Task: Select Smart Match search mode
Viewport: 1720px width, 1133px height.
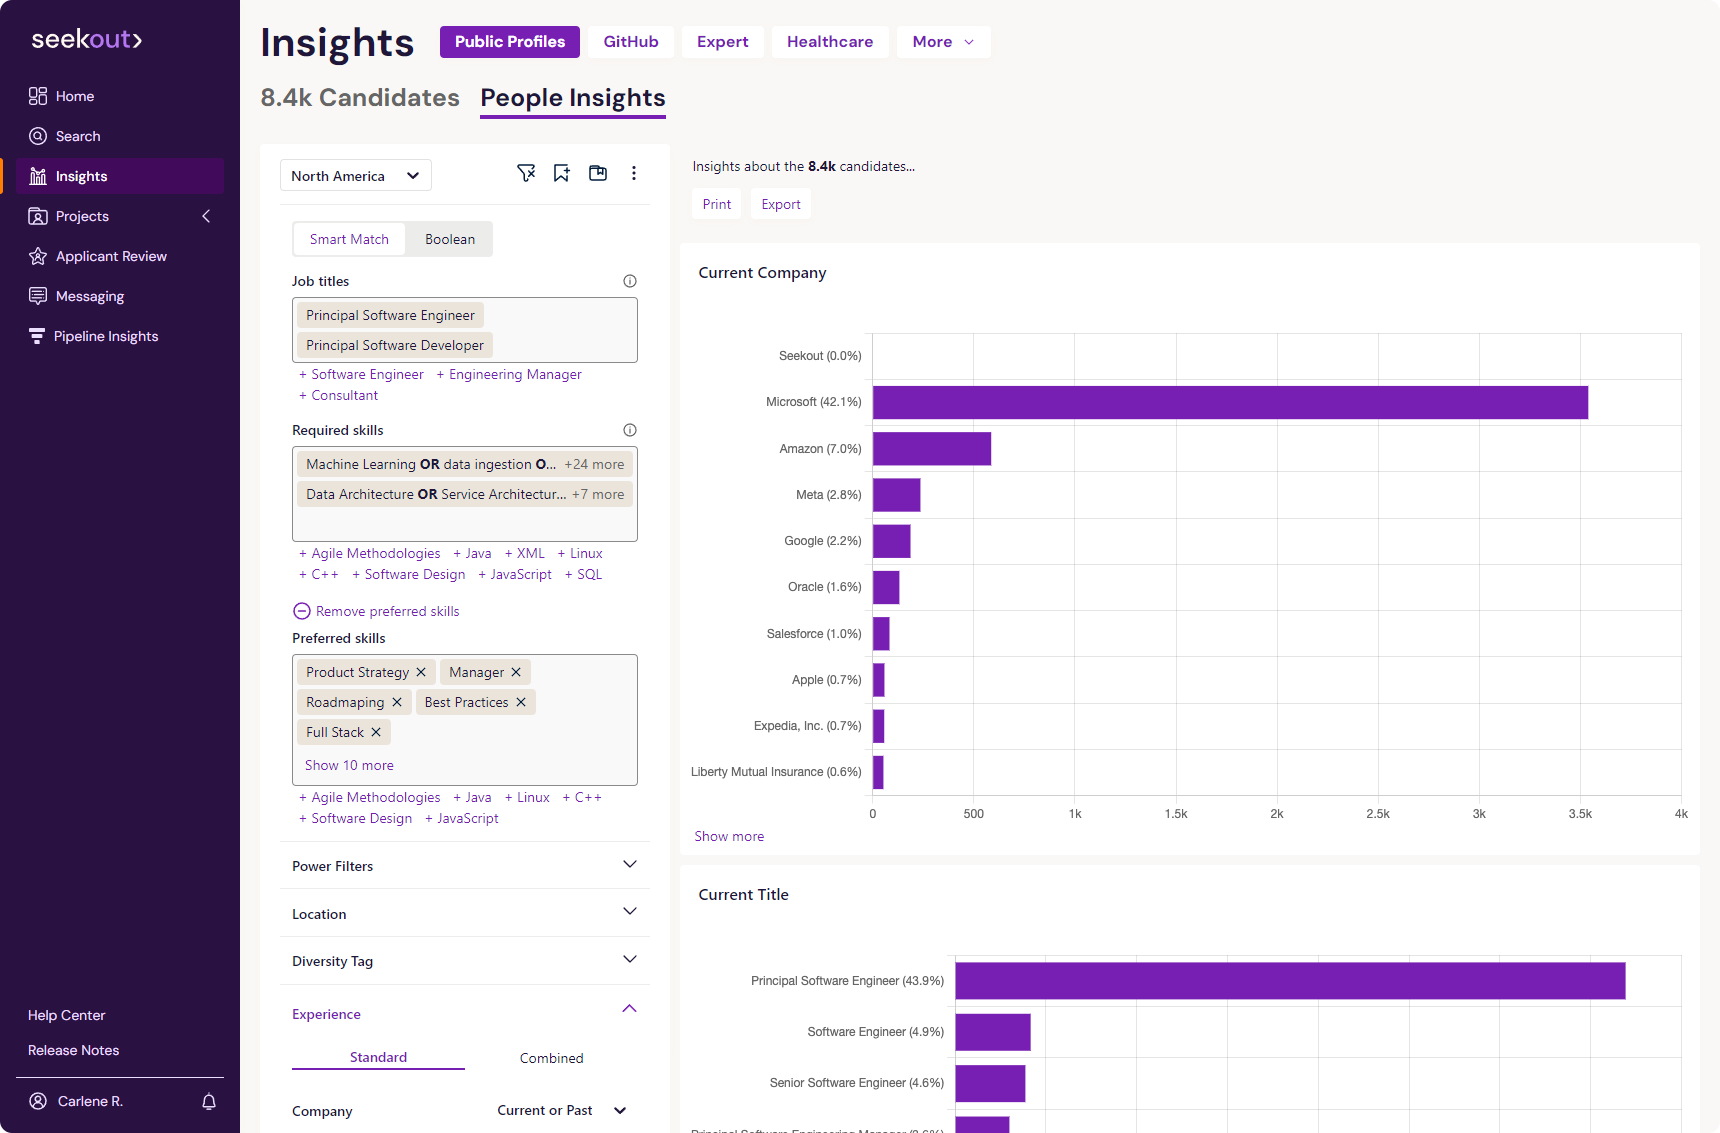Action: pos(349,239)
